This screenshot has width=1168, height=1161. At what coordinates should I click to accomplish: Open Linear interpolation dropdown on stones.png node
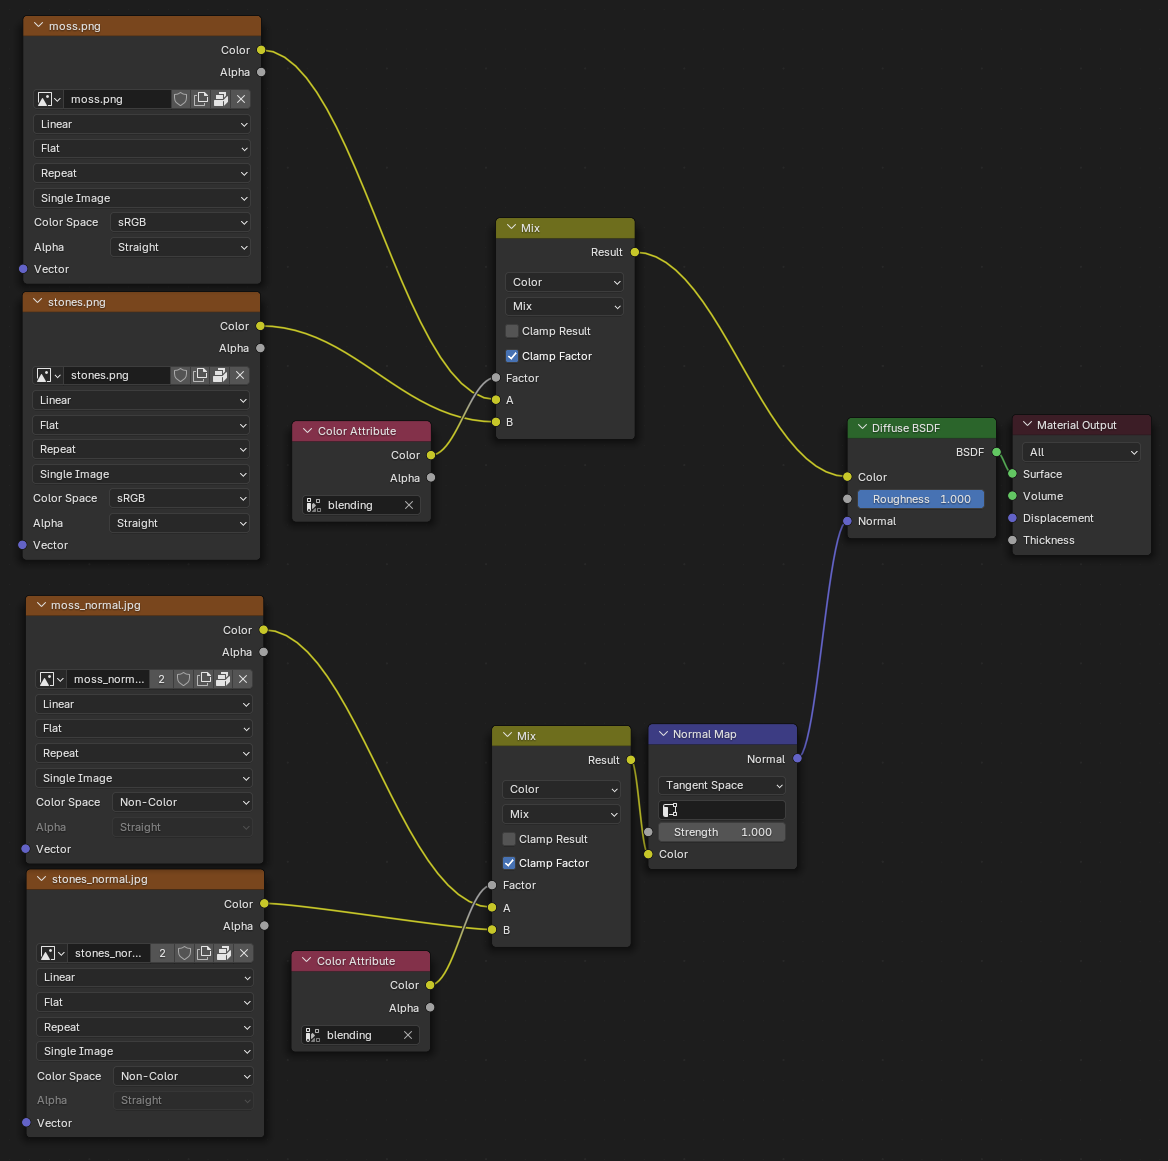(141, 400)
